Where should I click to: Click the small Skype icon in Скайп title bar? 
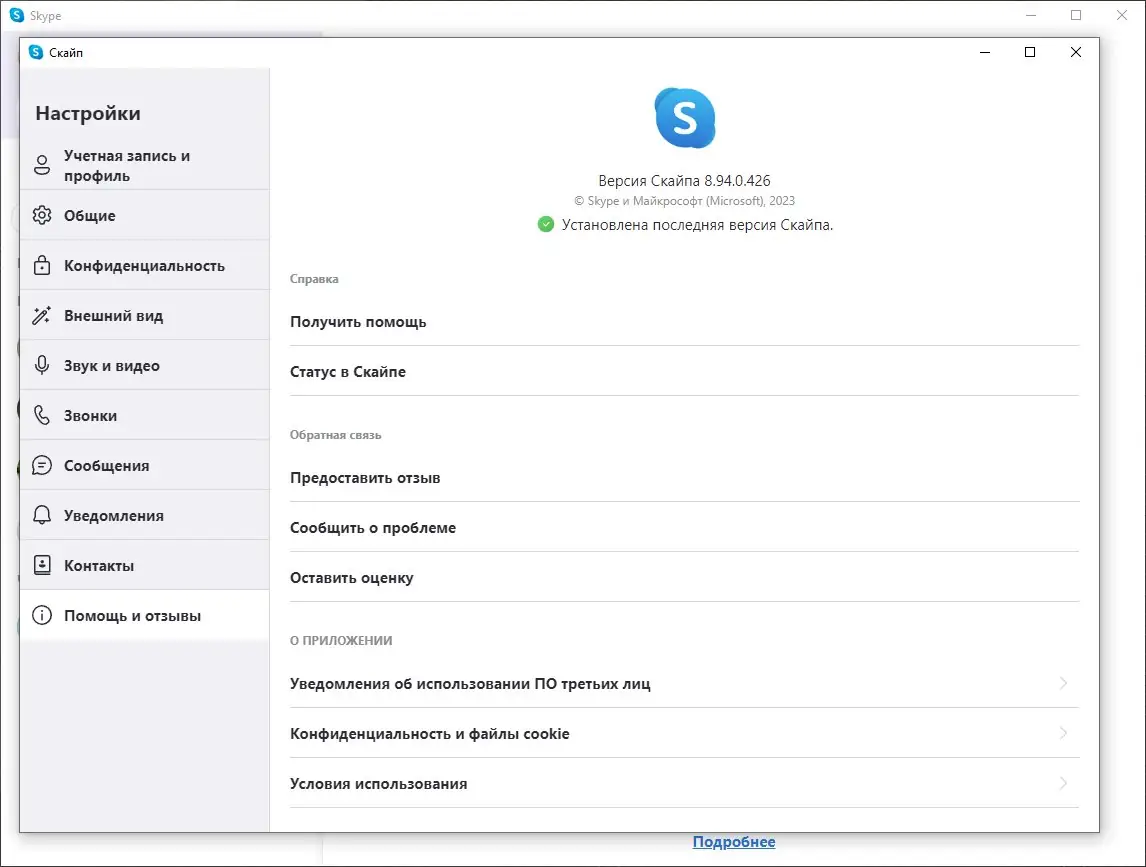point(36,52)
